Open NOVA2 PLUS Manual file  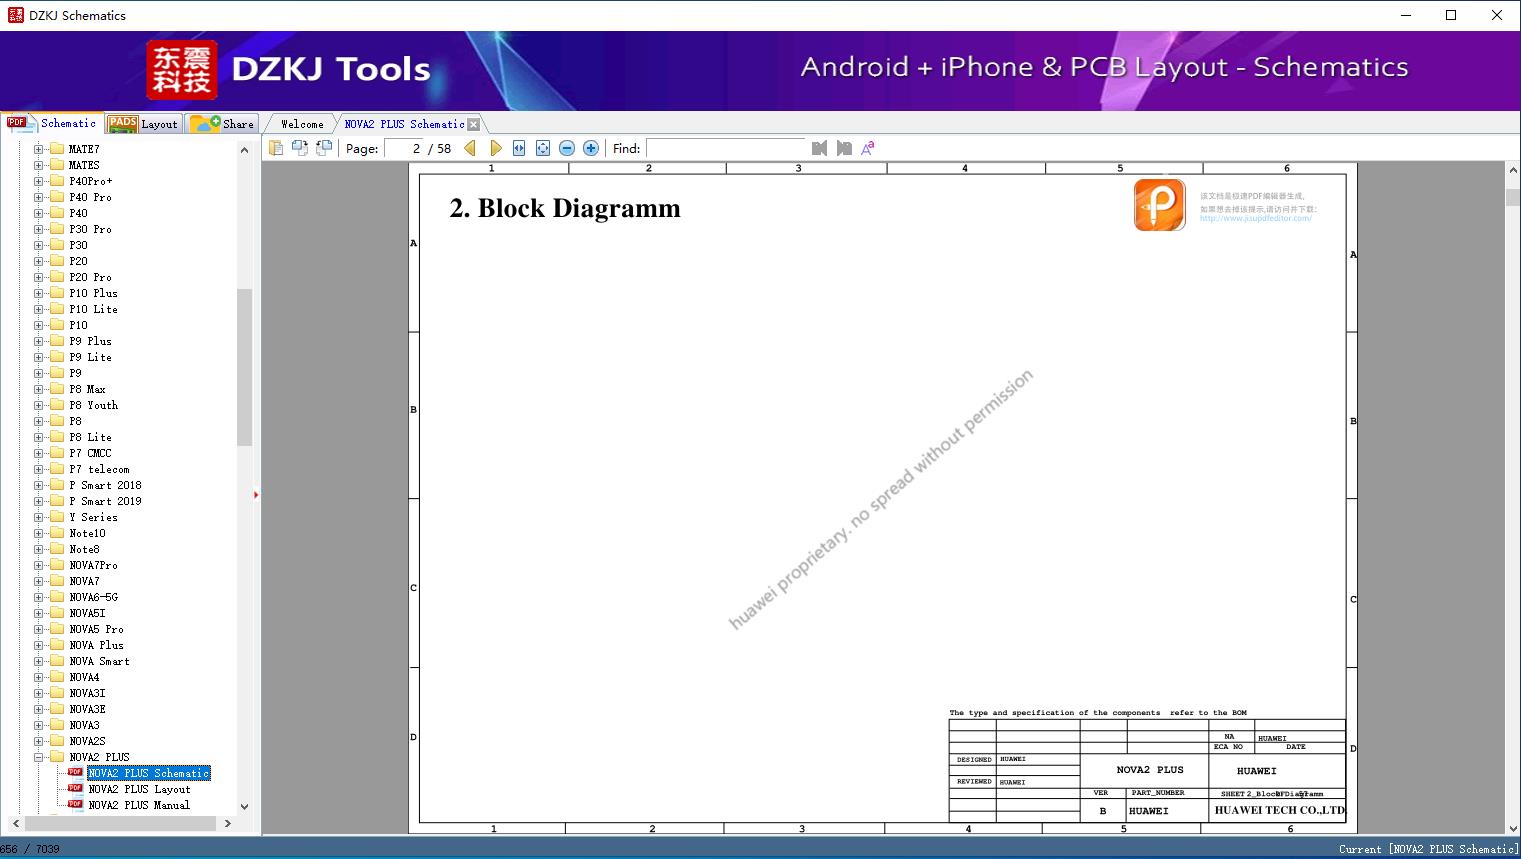coord(139,805)
